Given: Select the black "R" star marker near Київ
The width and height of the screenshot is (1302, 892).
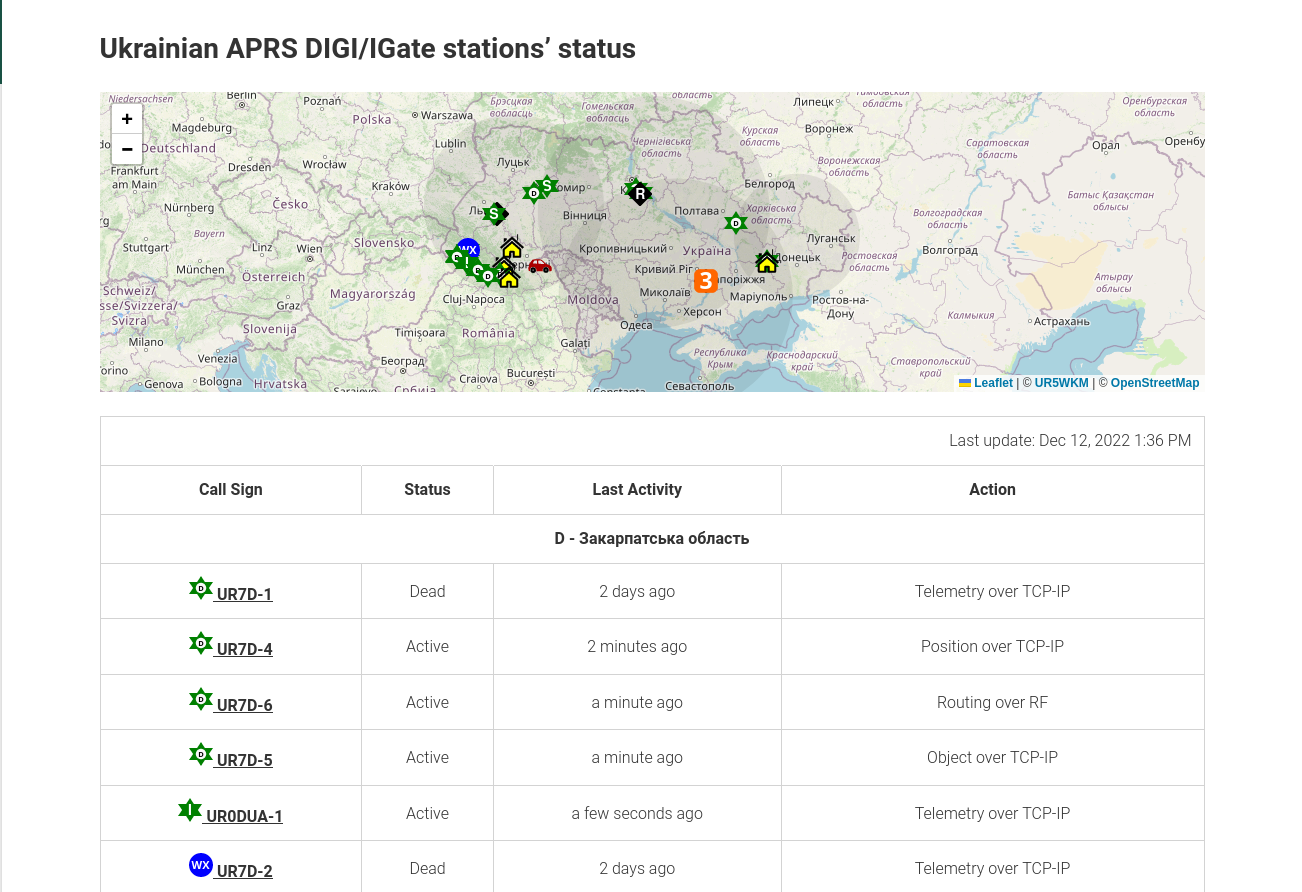Looking at the screenshot, I should [639, 193].
